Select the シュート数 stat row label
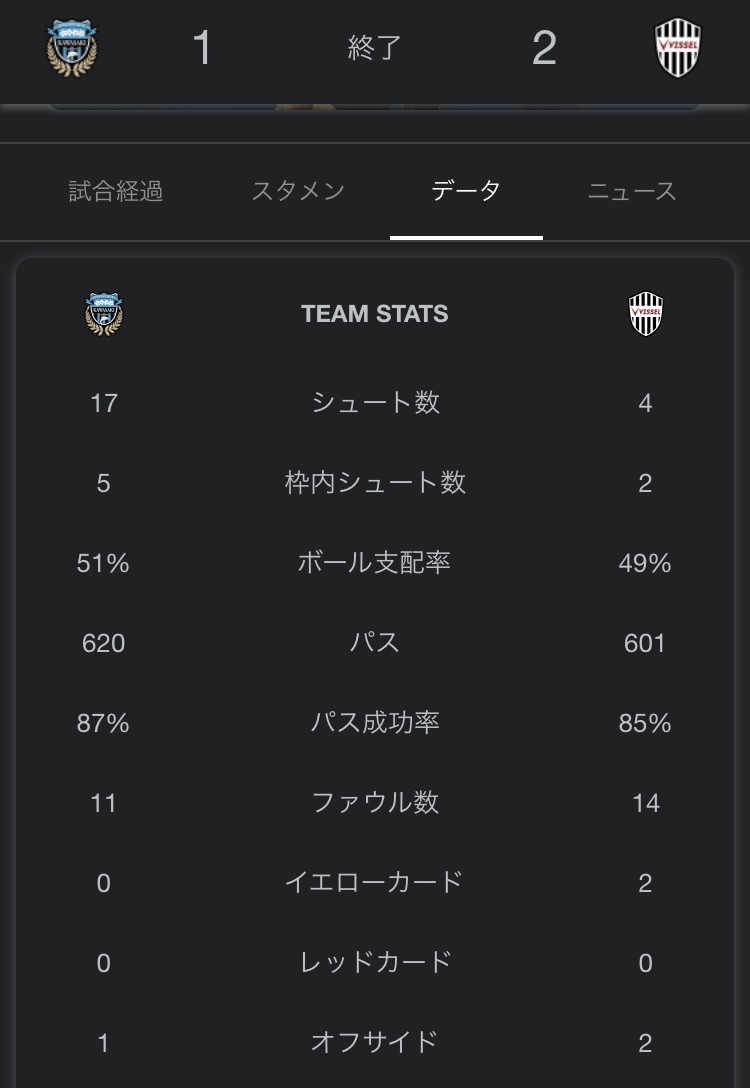This screenshot has width=750, height=1088. pos(375,402)
